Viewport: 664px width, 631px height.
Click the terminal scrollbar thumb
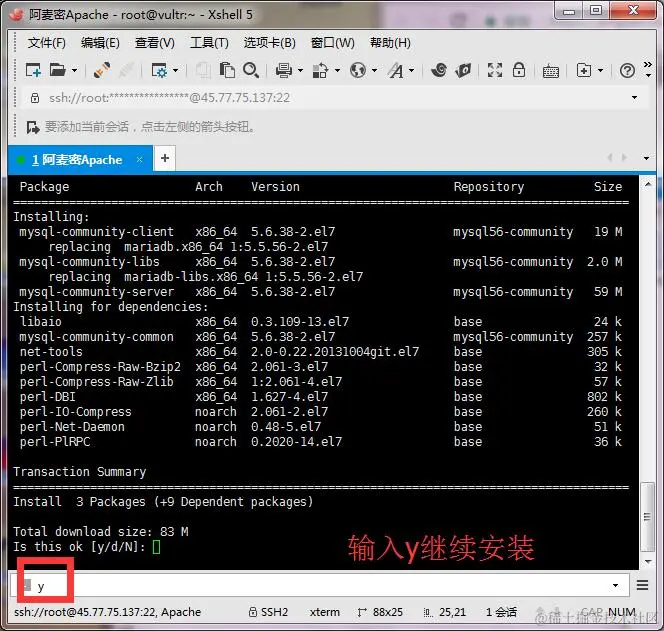point(647,517)
